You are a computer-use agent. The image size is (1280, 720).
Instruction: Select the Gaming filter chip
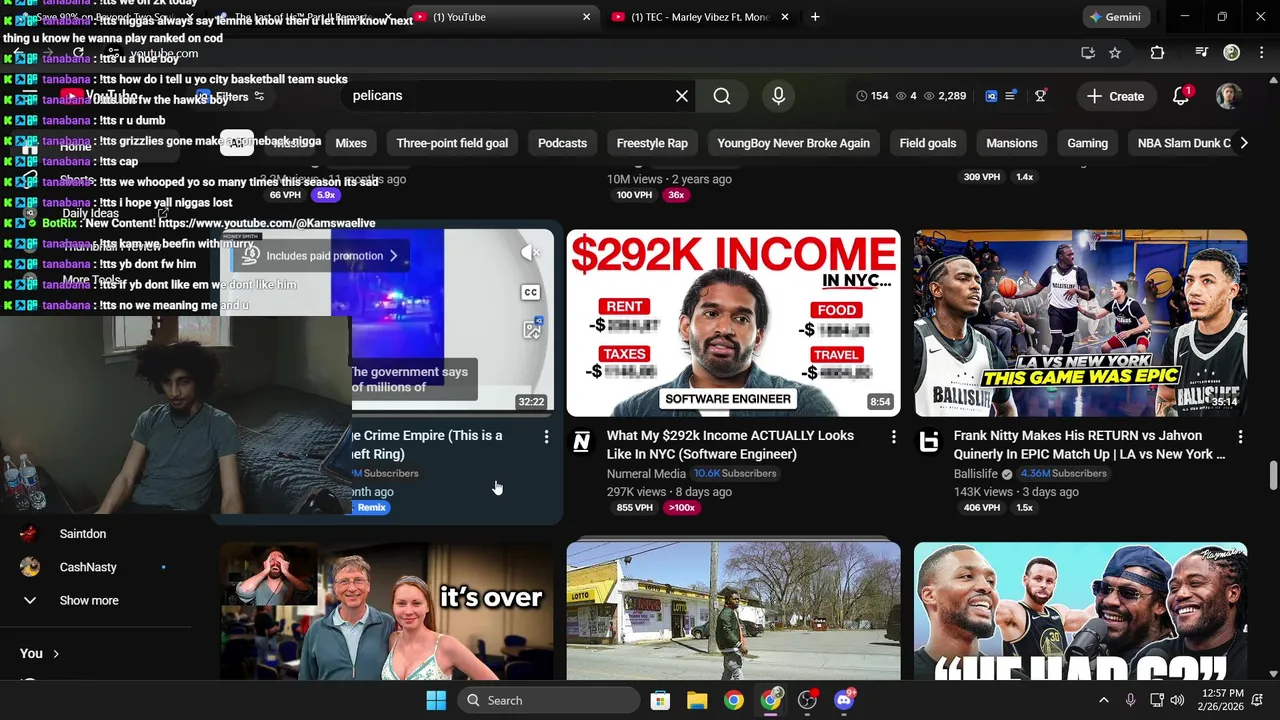[1087, 143]
